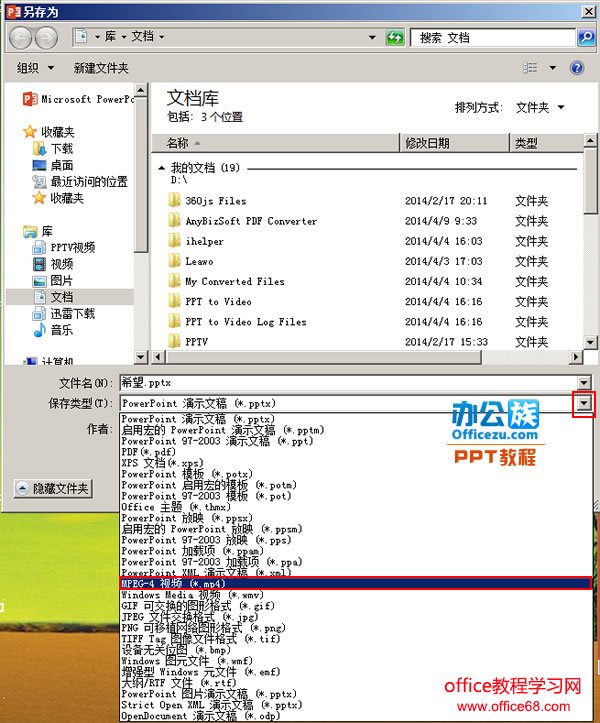Click the search magnifier icon
The image size is (600, 723).
click(586, 37)
